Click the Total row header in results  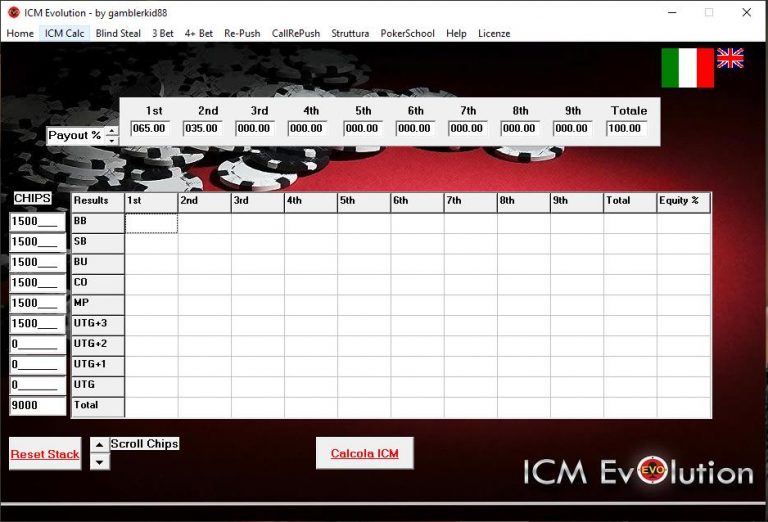coord(98,407)
